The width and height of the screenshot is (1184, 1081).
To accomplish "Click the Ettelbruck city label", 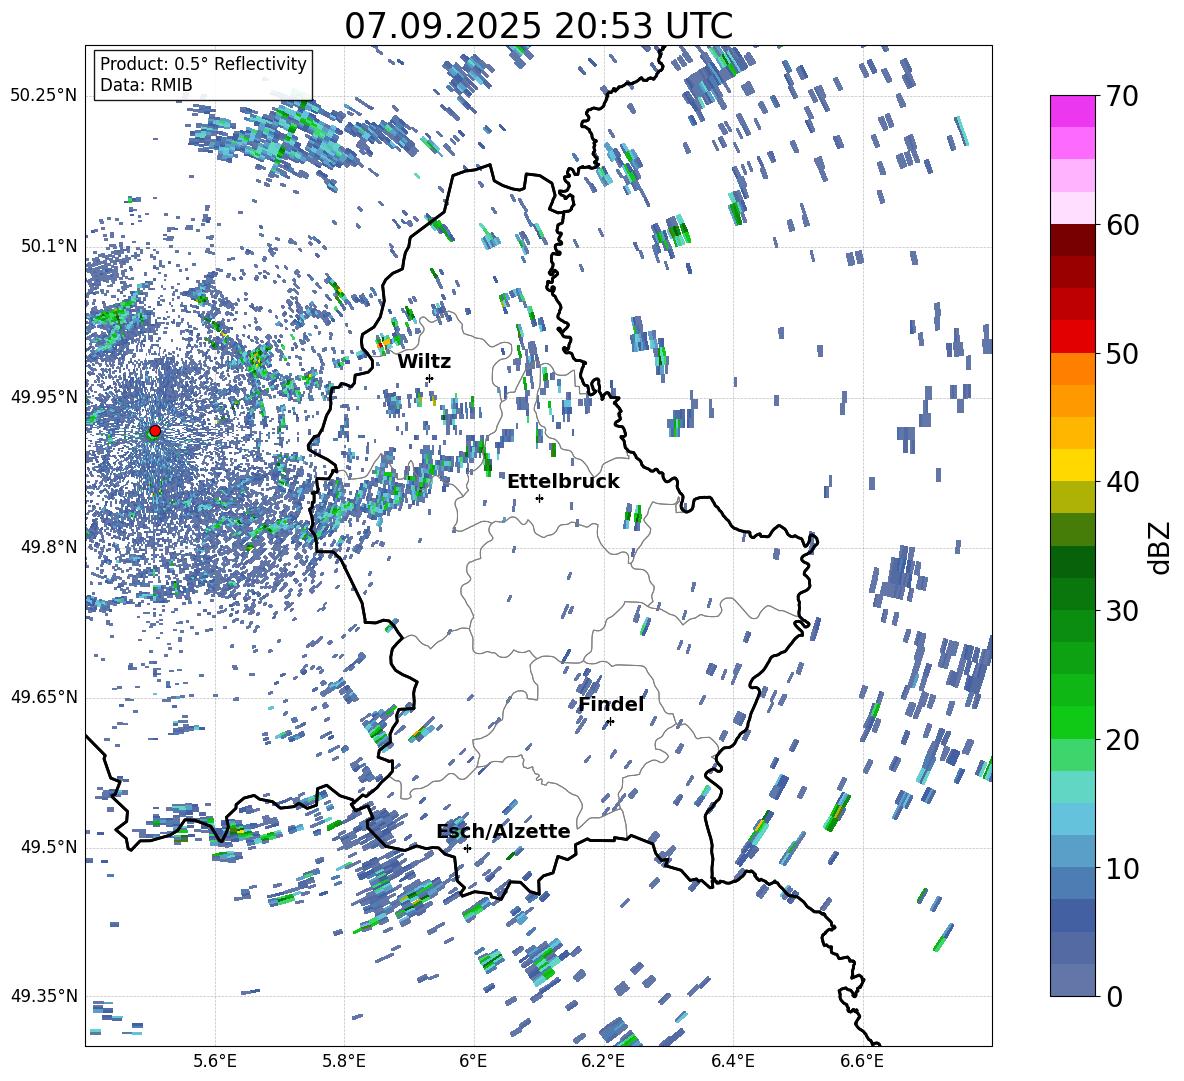I will click(x=563, y=482).
